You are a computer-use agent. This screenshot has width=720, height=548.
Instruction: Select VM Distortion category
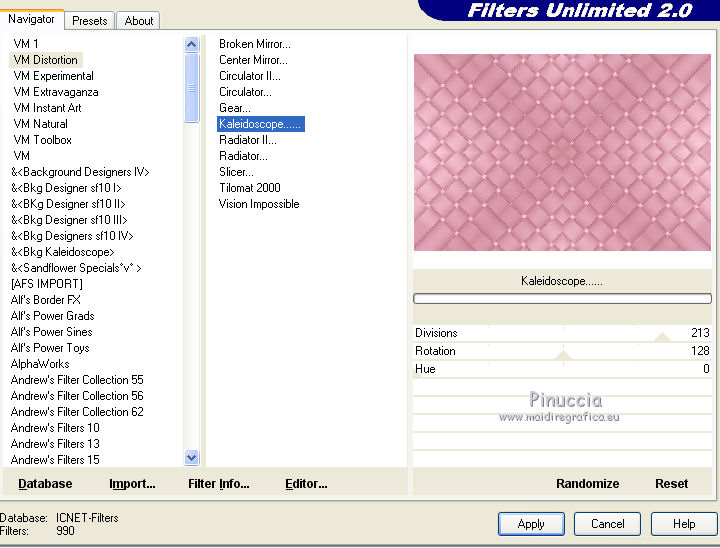45,60
